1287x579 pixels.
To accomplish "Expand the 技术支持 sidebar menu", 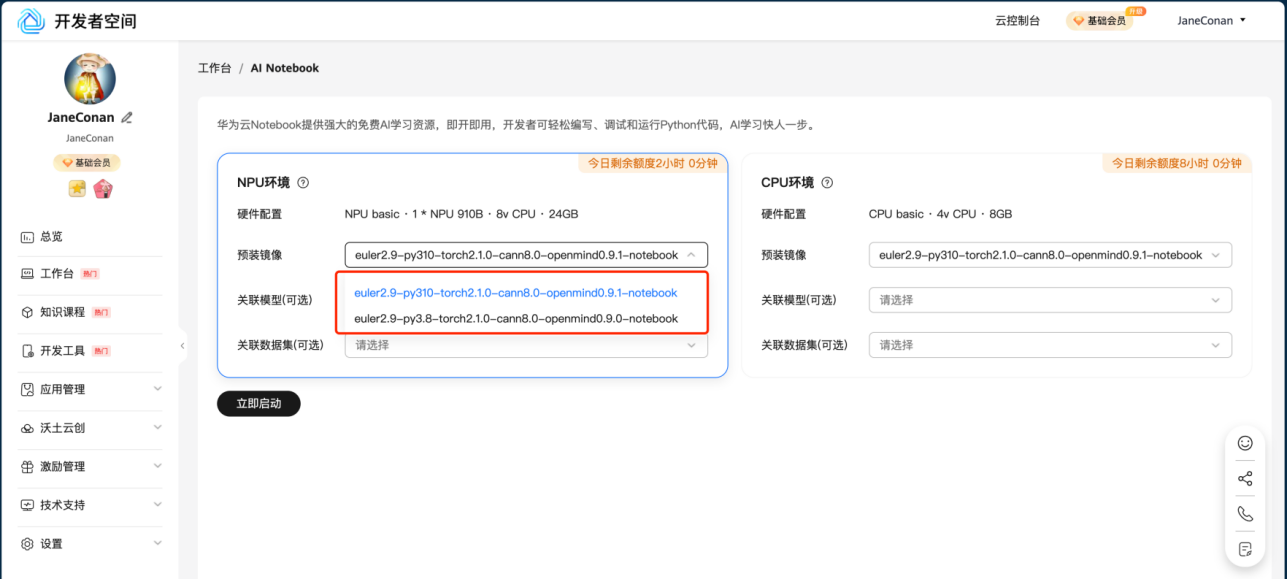I will click(x=90, y=505).
